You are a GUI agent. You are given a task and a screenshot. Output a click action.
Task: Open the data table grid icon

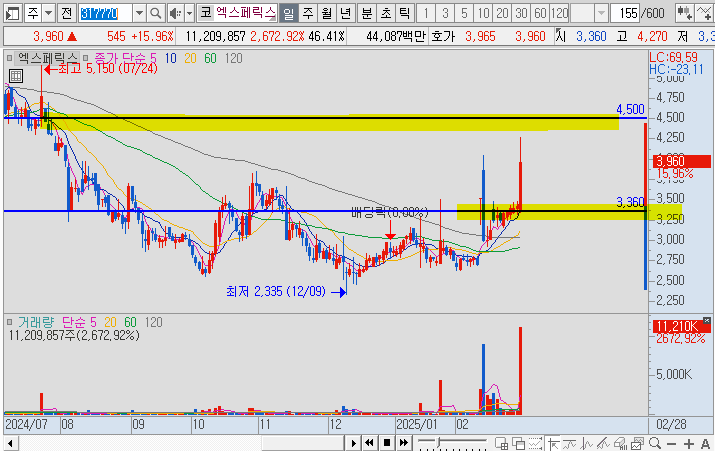tap(16, 76)
